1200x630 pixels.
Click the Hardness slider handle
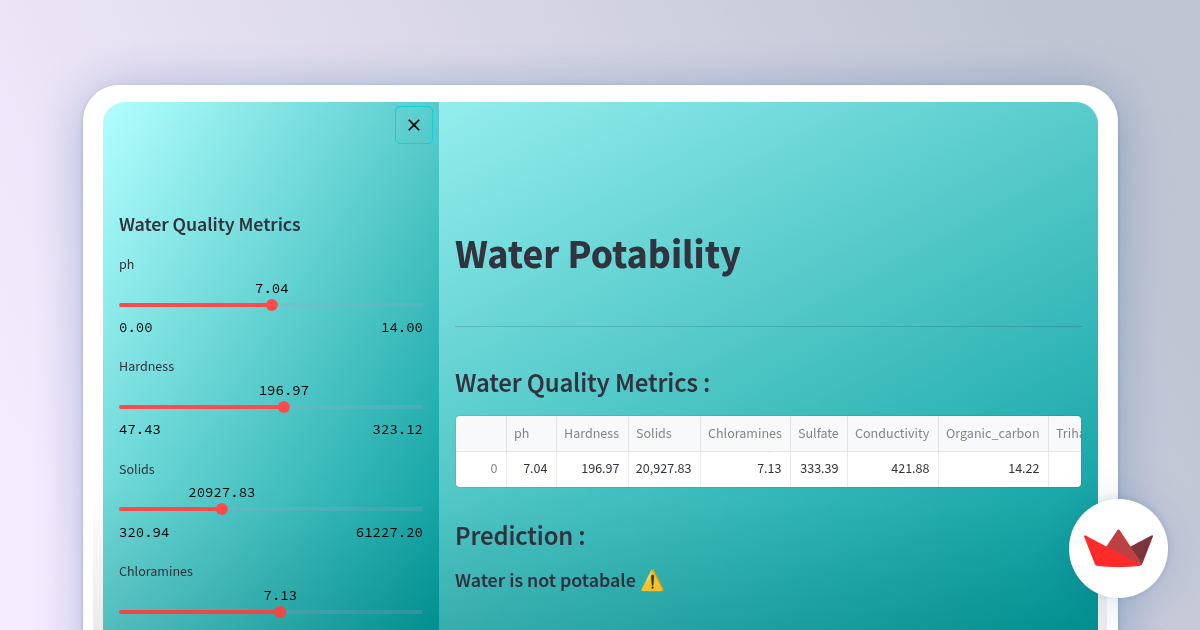pyautogui.click(x=284, y=407)
